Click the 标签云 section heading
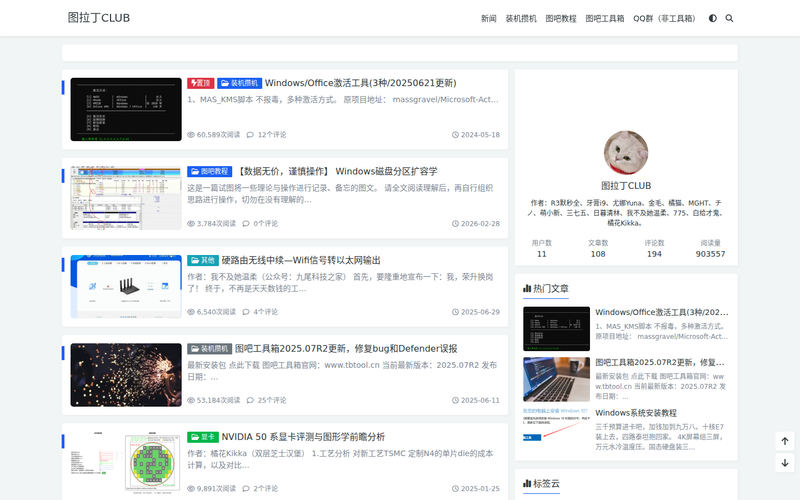This screenshot has height=500, width=800. (541, 483)
